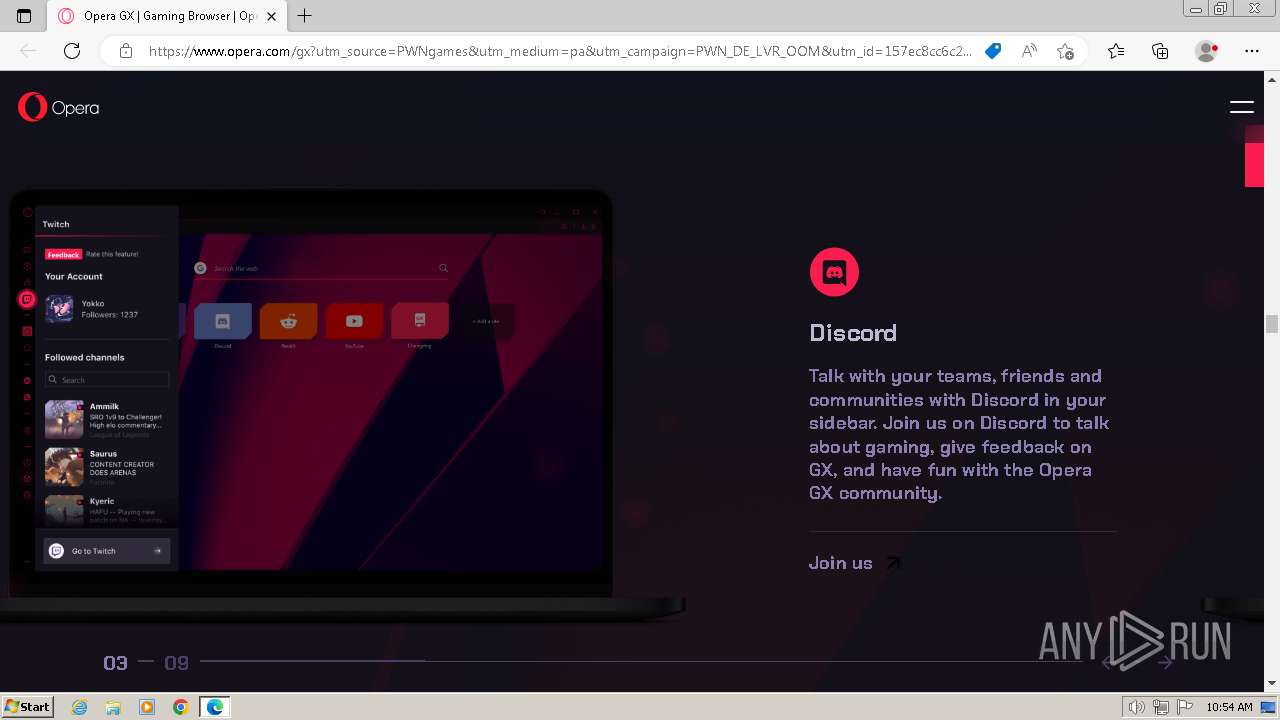Click the Discord circular icon
1280x720 pixels.
pyautogui.click(x=834, y=272)
